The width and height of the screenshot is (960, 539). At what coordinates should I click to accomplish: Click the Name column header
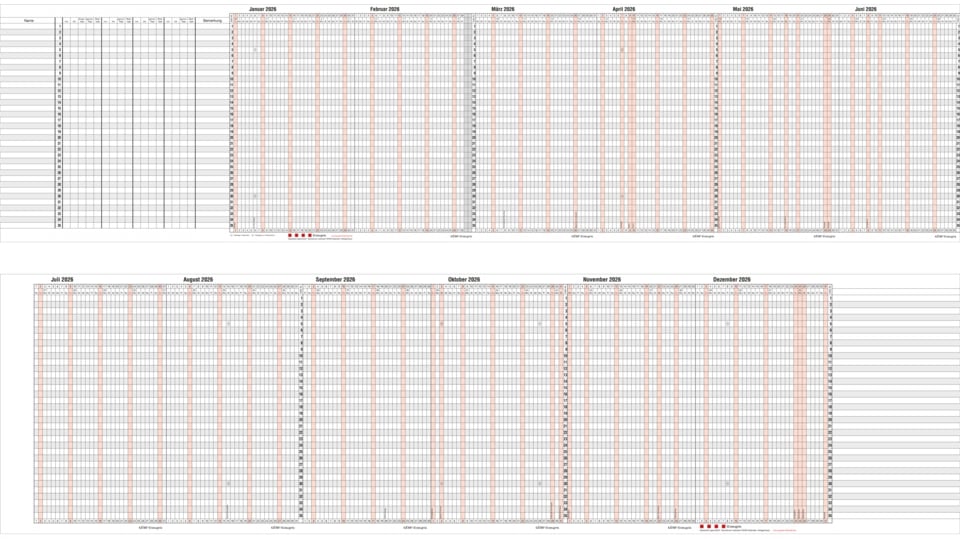29,20
